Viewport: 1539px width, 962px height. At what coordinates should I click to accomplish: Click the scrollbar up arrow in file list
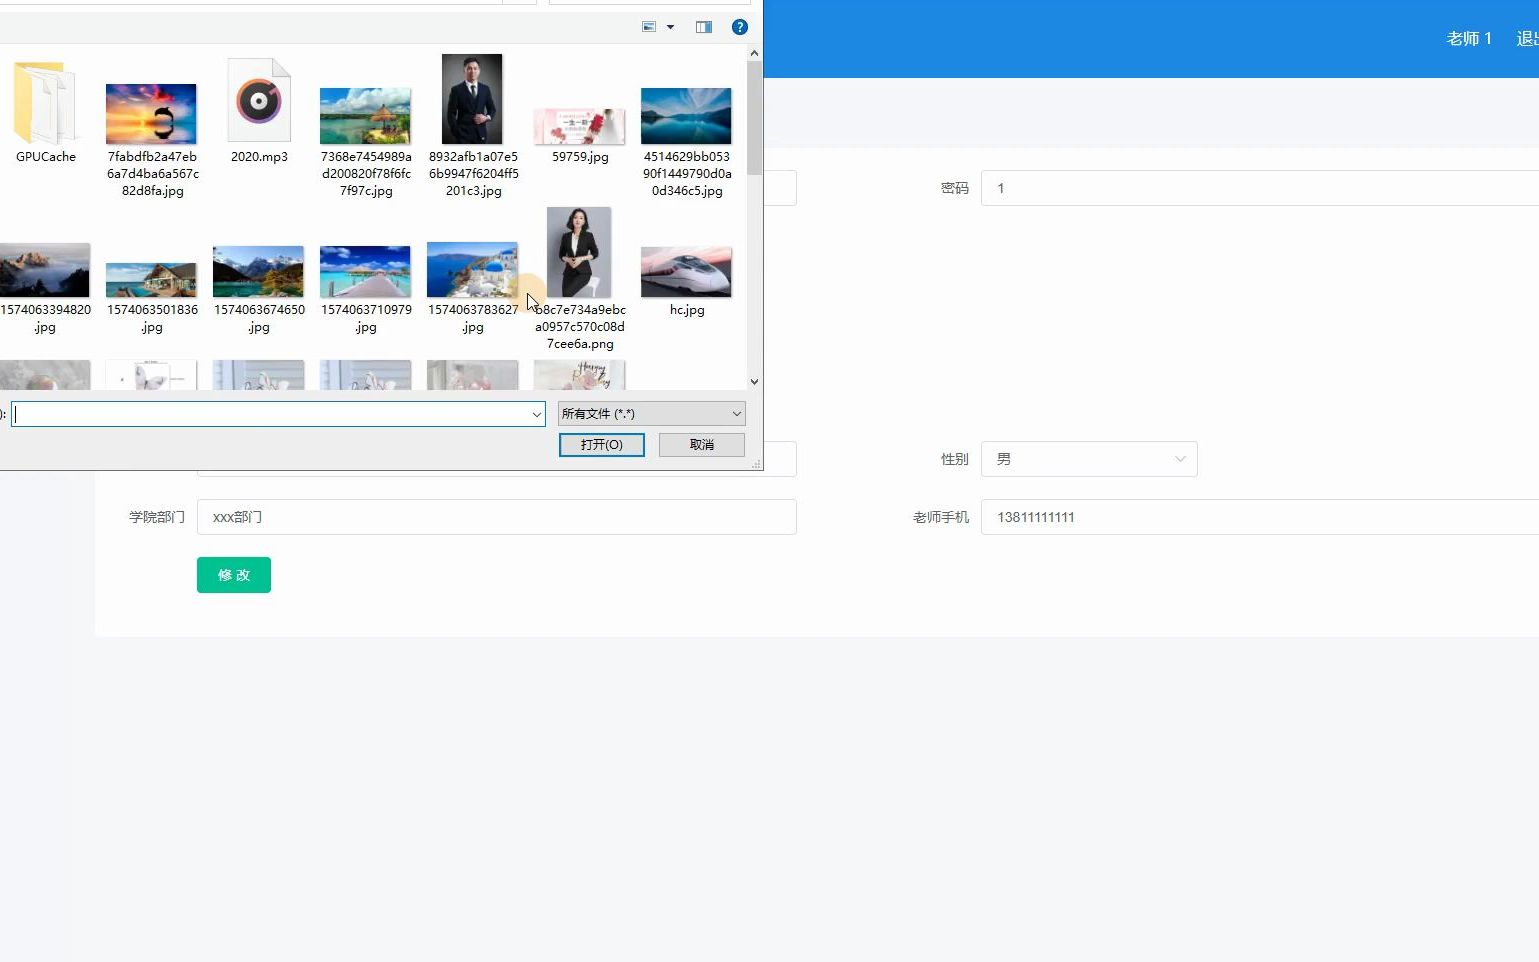click(754, 53)
